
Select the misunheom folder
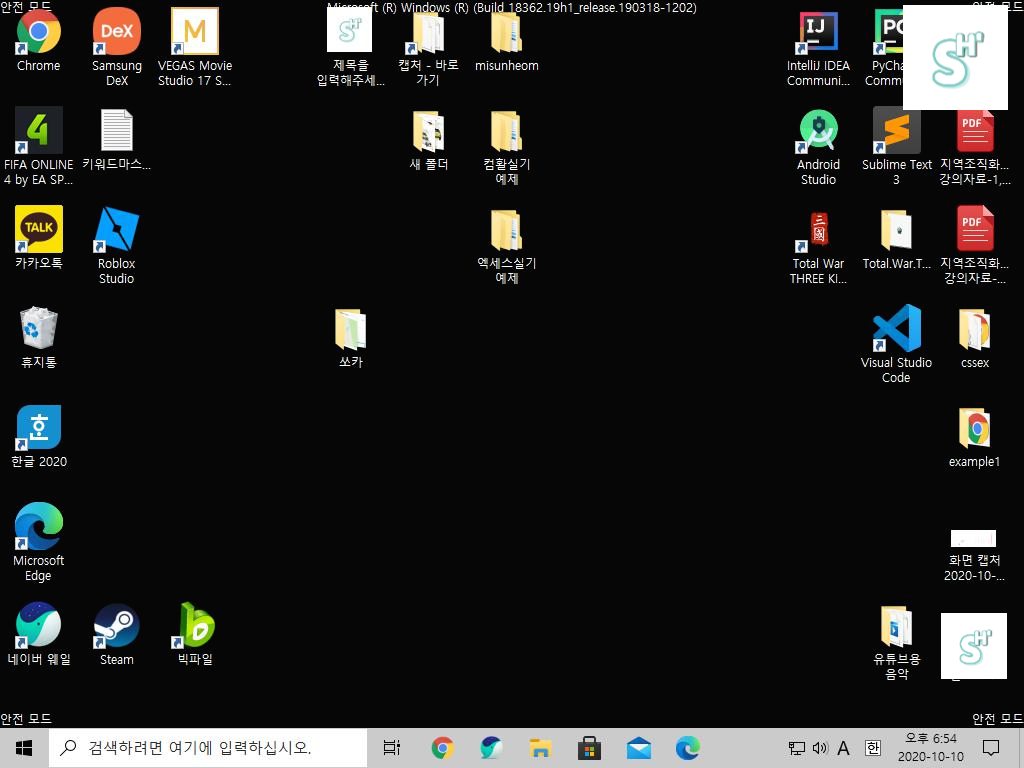507,40
